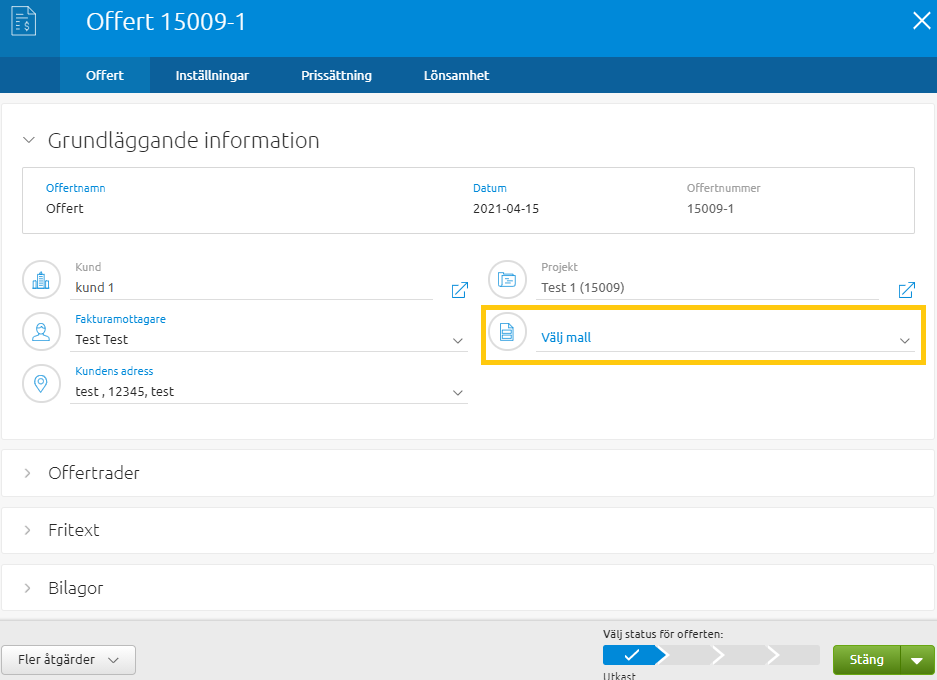This screenshot has width=937, height=680.
Task: Open project Test 1 via external link icon
Action: [x=906, y=290]
